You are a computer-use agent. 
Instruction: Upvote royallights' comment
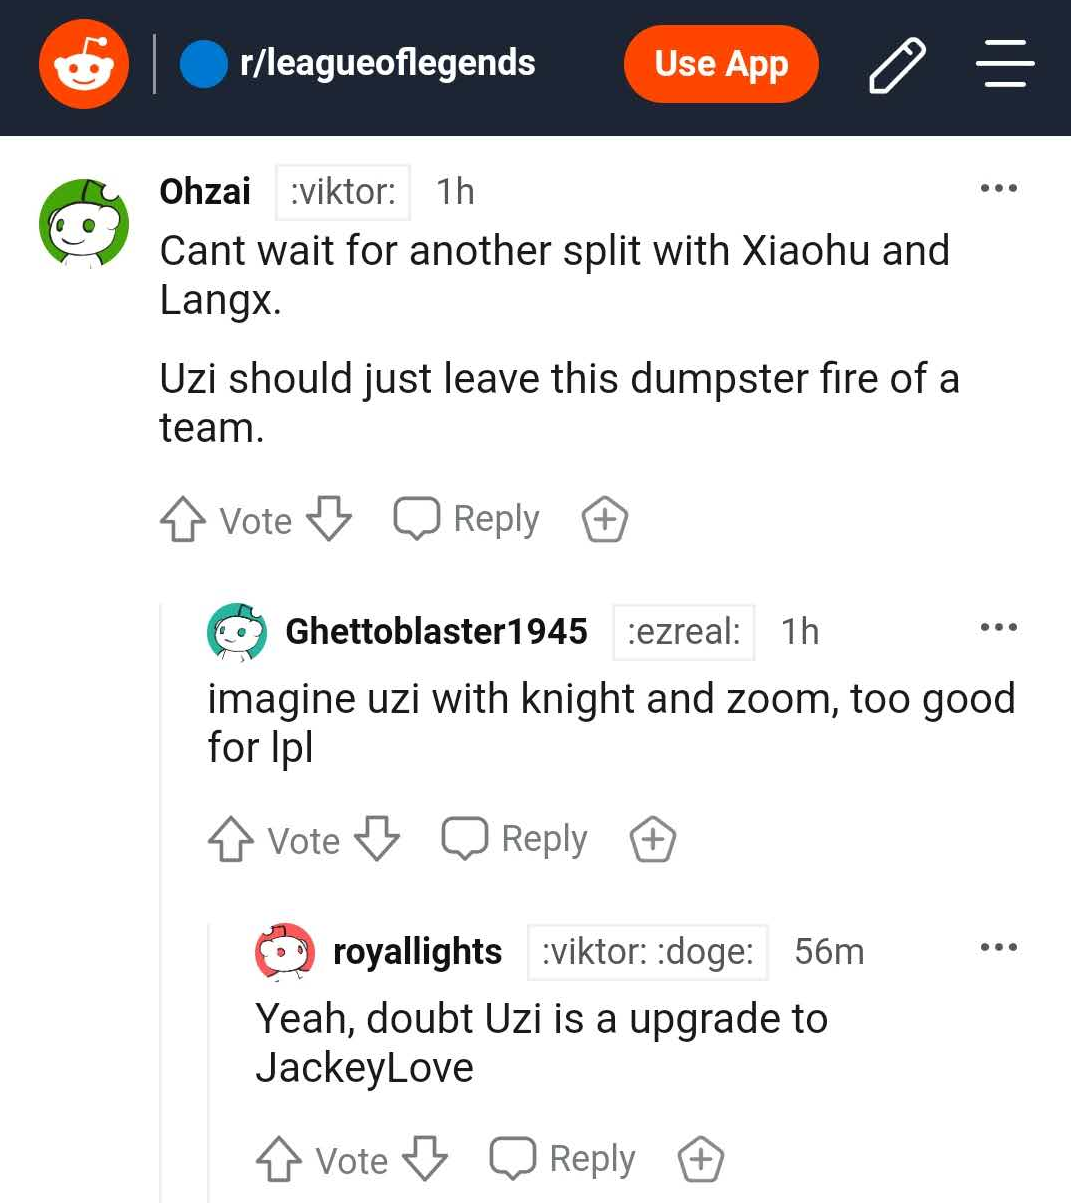(x=278, y=1160)
